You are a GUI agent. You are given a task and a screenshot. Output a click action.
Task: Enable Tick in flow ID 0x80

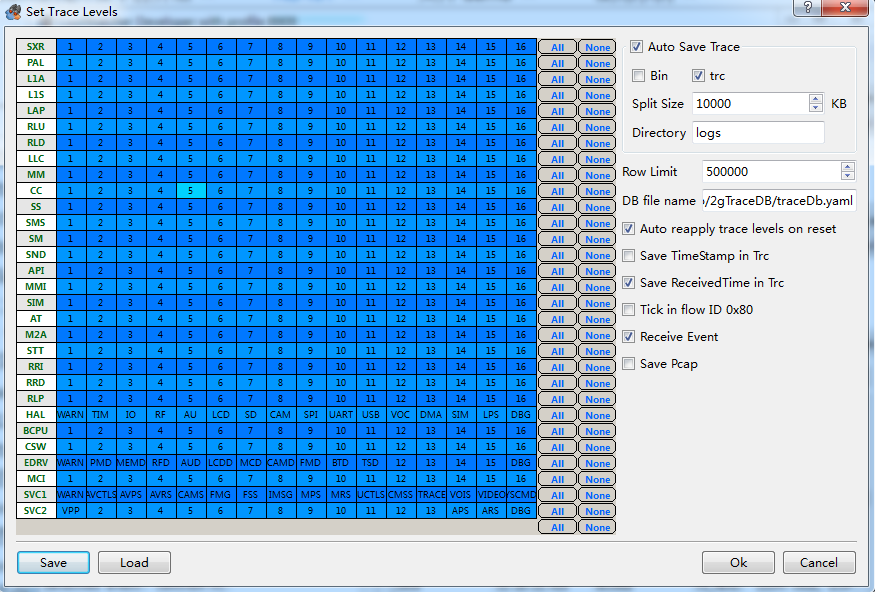coord(628,310)
